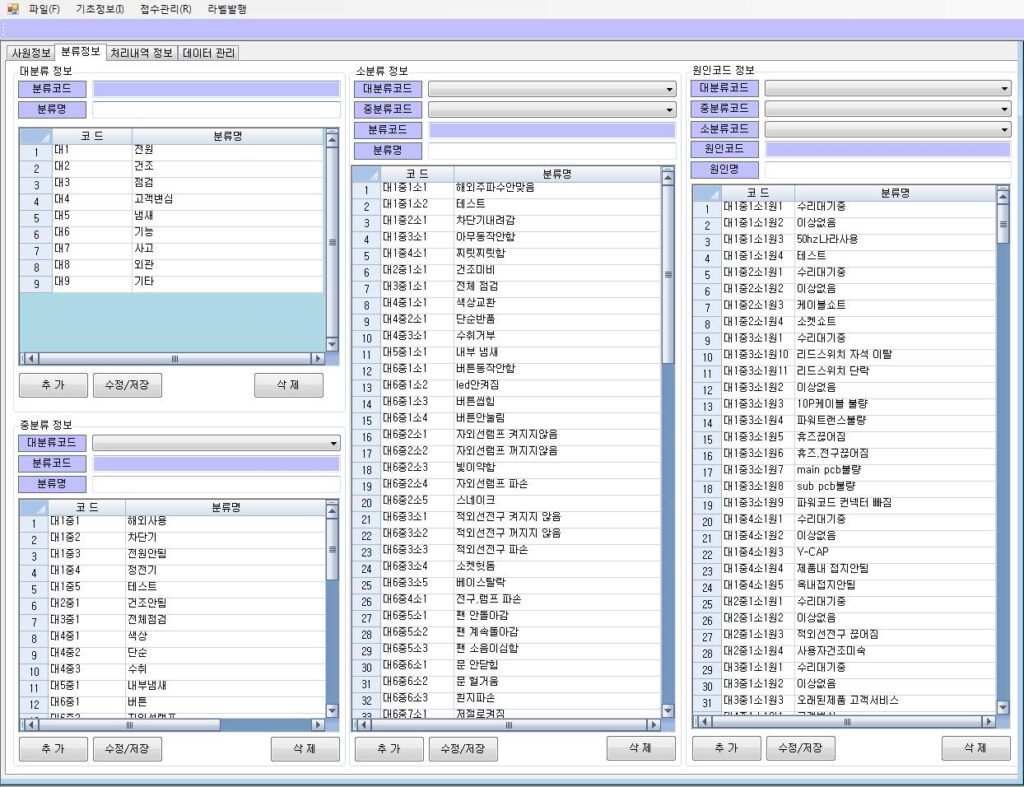The image size is (1024, 787).
Task: Expand 소분류코드 dropdown in 원인코드 정보 panel
Action: [1004, 129]
